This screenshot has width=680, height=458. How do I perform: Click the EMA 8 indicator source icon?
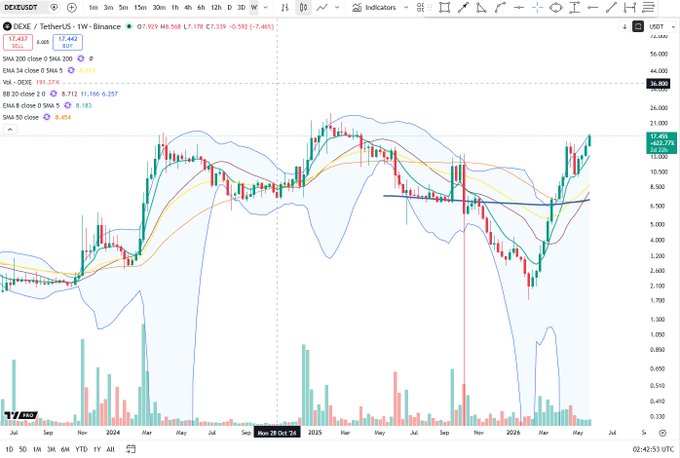pos(68,105)
